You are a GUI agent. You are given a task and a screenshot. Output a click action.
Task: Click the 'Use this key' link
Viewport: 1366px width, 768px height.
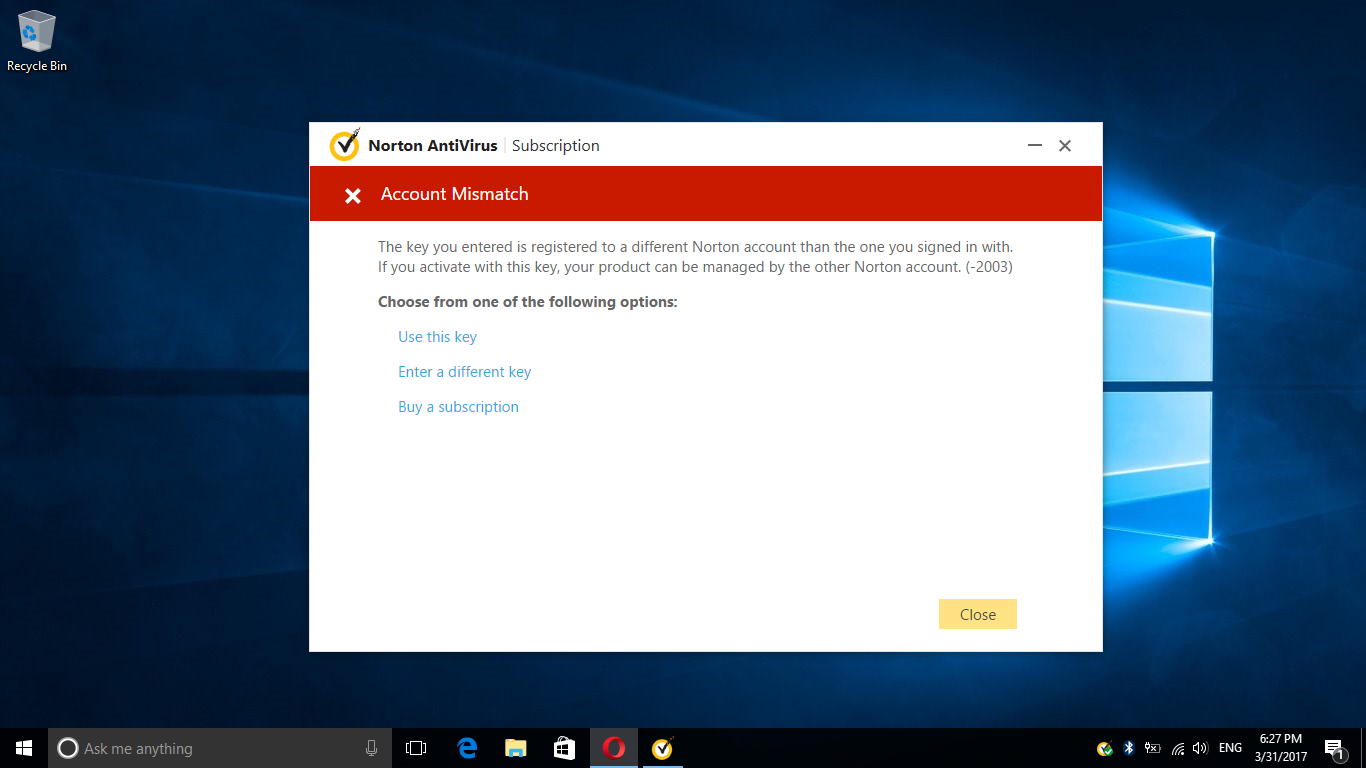coord(437,337)
